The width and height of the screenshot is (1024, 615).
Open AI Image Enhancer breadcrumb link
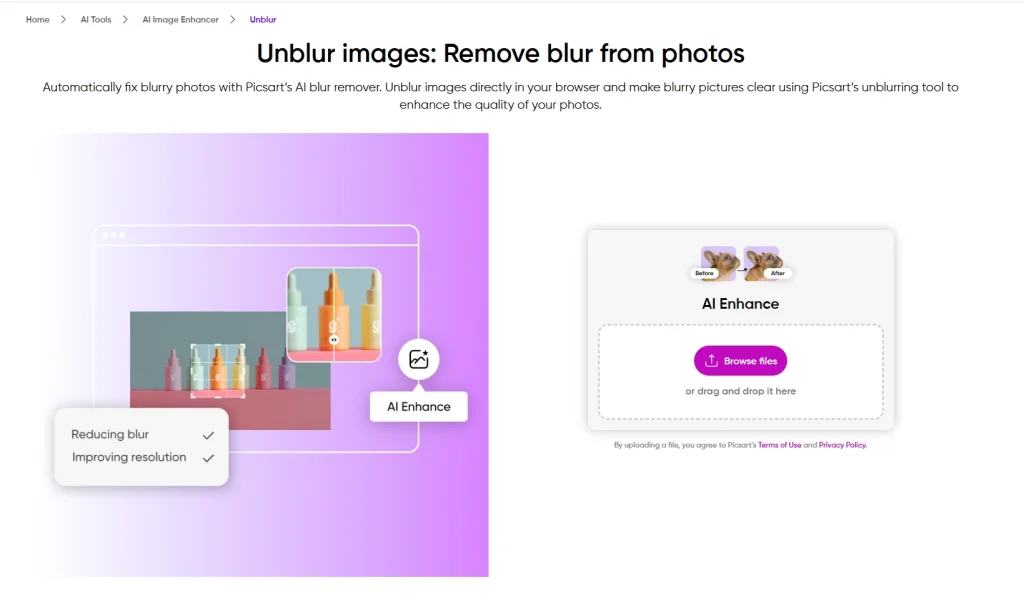[180, 20]
